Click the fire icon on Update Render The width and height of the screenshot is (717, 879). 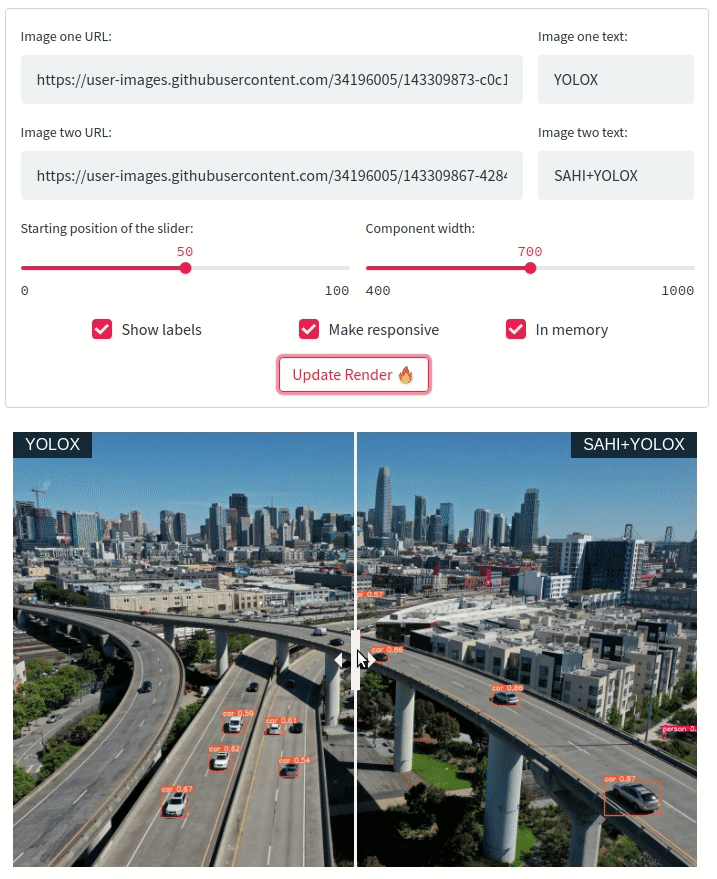tap(406, 375)
